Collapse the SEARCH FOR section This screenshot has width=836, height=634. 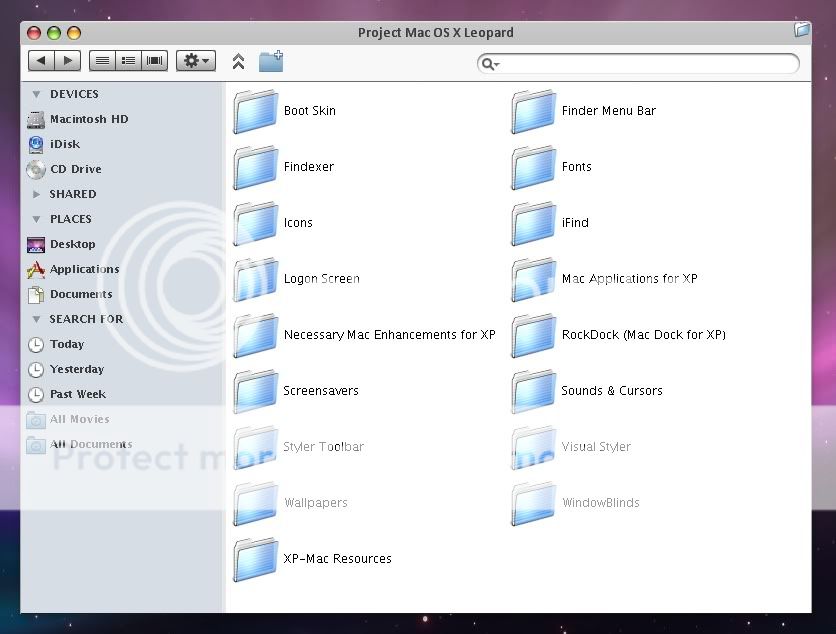pyautogui.click(x=37, y=319)
